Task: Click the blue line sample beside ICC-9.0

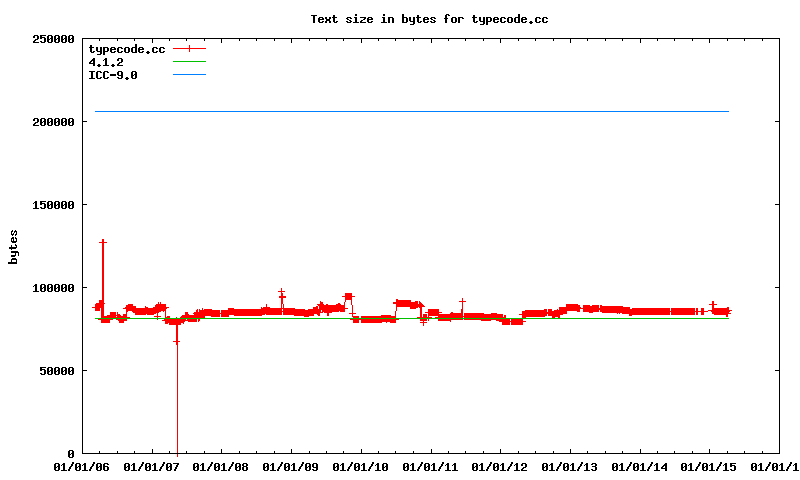Action: click(x=189, y=74)
